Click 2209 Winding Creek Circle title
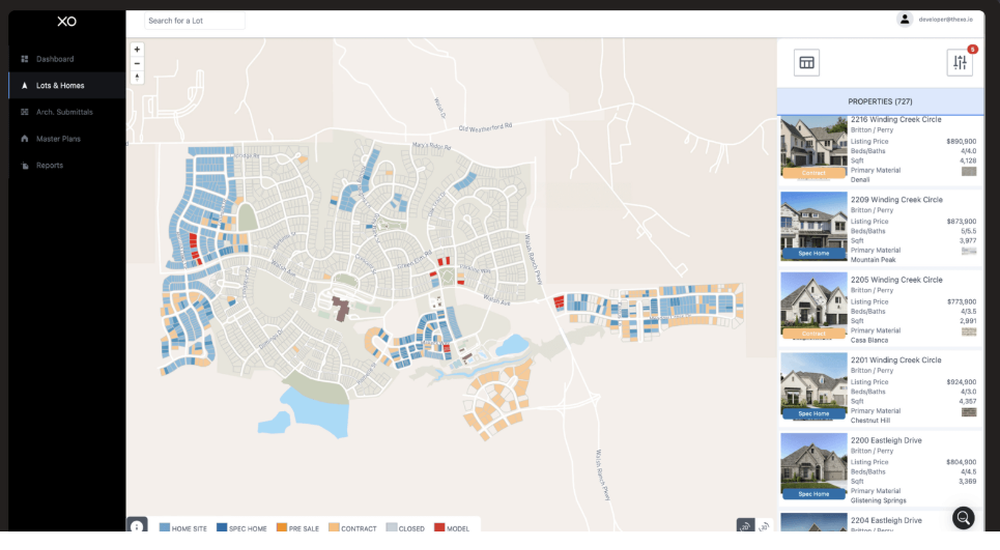This screenshot has width=1000, height=550. pos(897,200)
